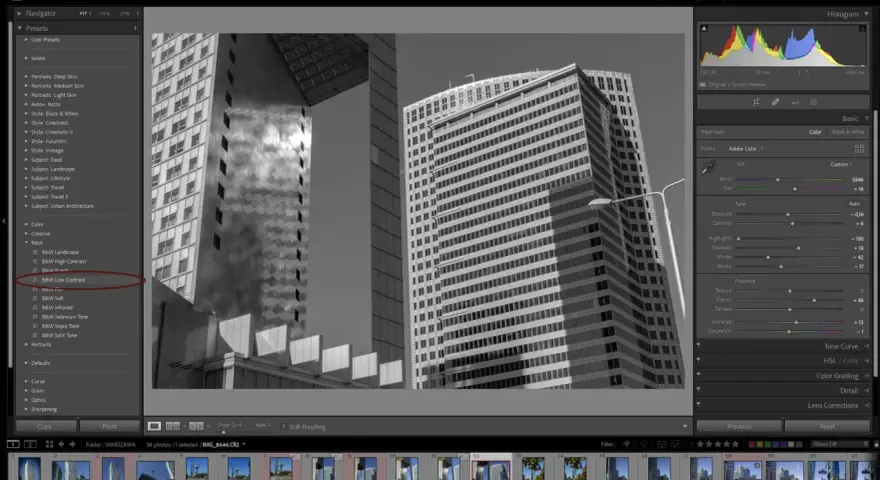Select the Red Eye Correction tool

795,102
